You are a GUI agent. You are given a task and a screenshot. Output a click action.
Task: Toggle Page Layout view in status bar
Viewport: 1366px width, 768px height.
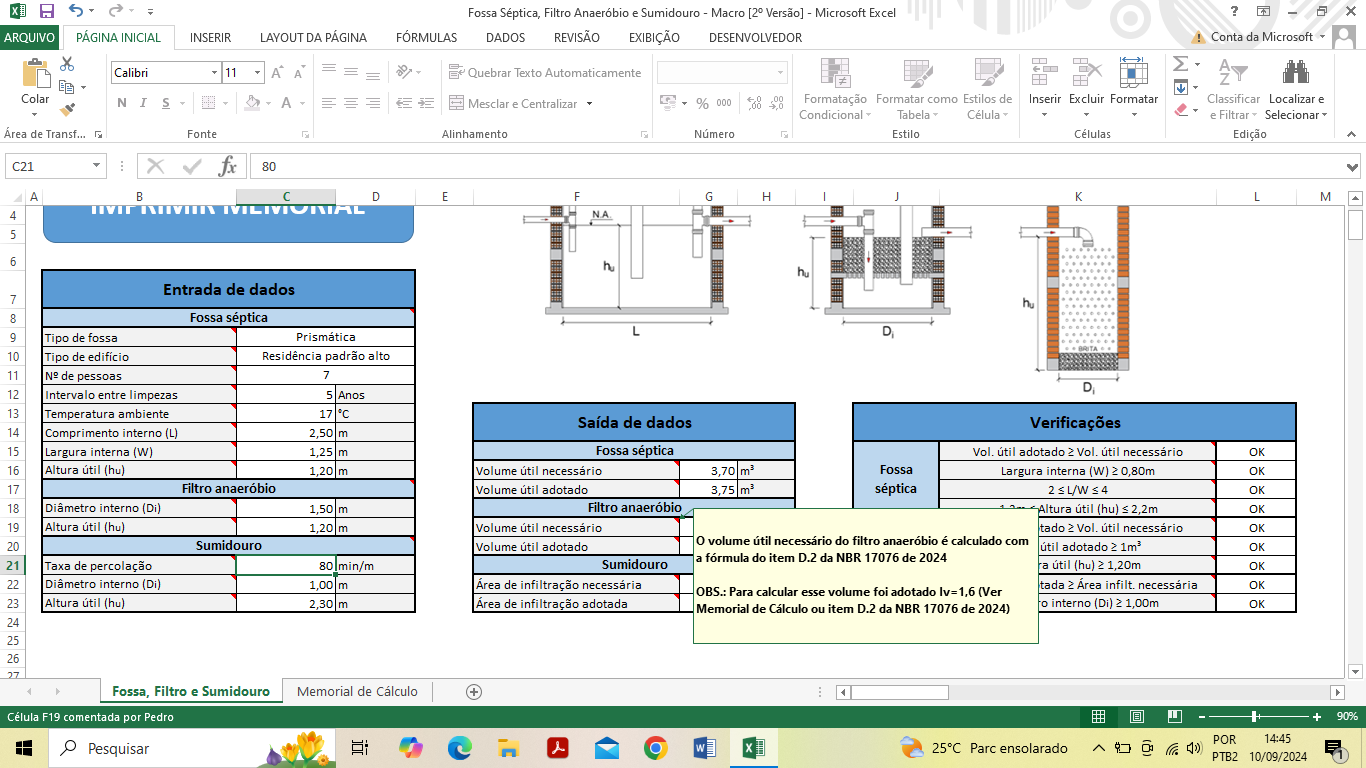(1136, 716)
